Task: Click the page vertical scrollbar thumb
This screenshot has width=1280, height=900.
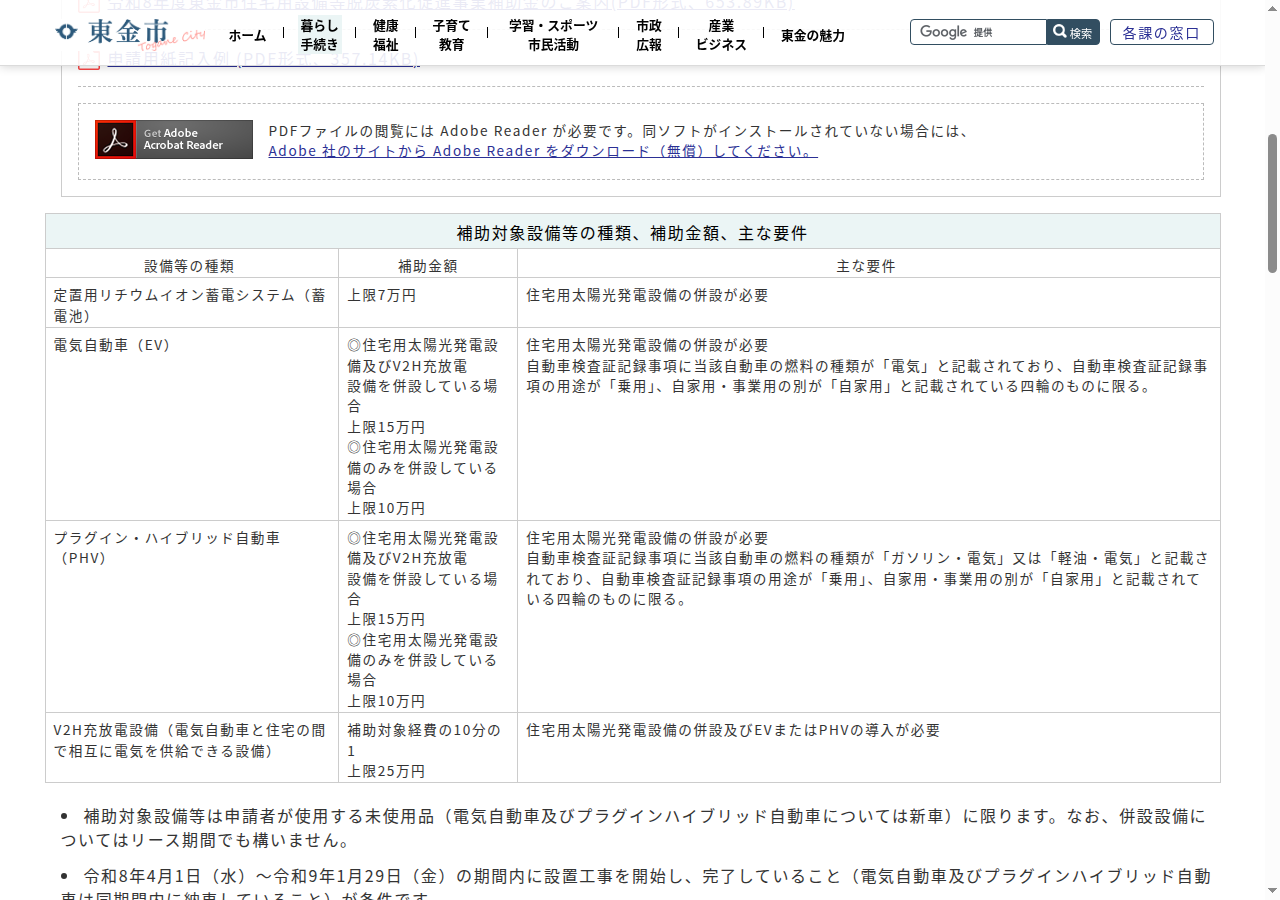Action: point(1272,203)
